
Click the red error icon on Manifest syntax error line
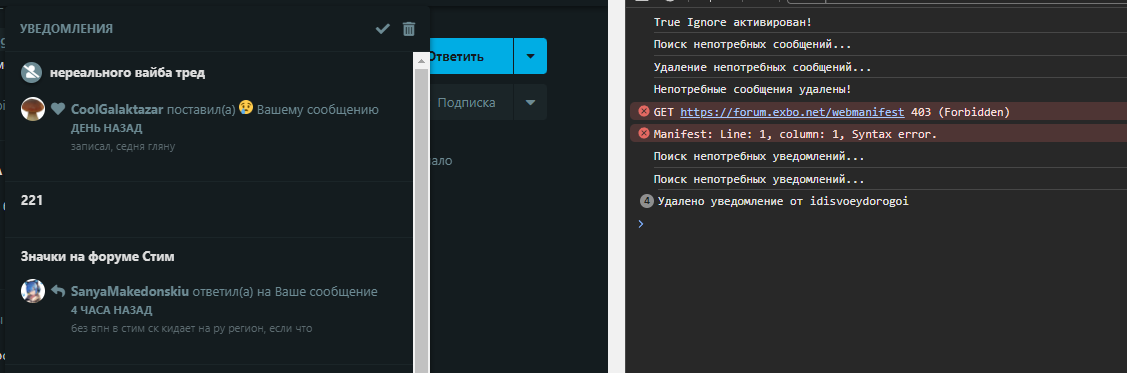(644, 133)
